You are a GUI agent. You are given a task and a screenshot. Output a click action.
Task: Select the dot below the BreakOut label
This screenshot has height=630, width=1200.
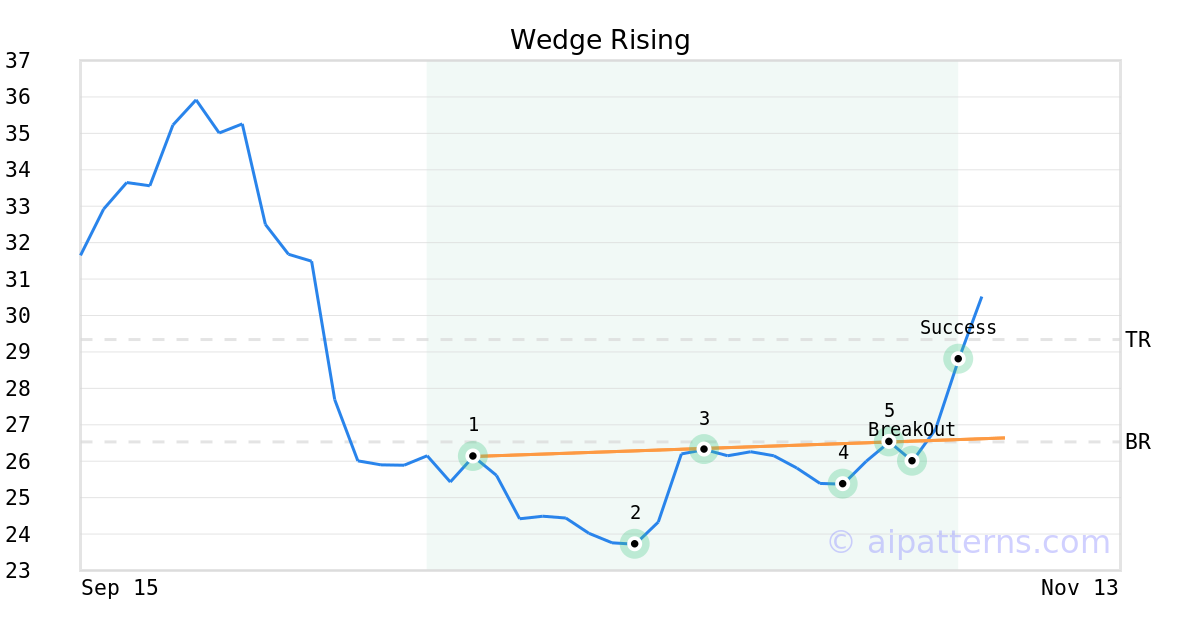tap(911, 461)
